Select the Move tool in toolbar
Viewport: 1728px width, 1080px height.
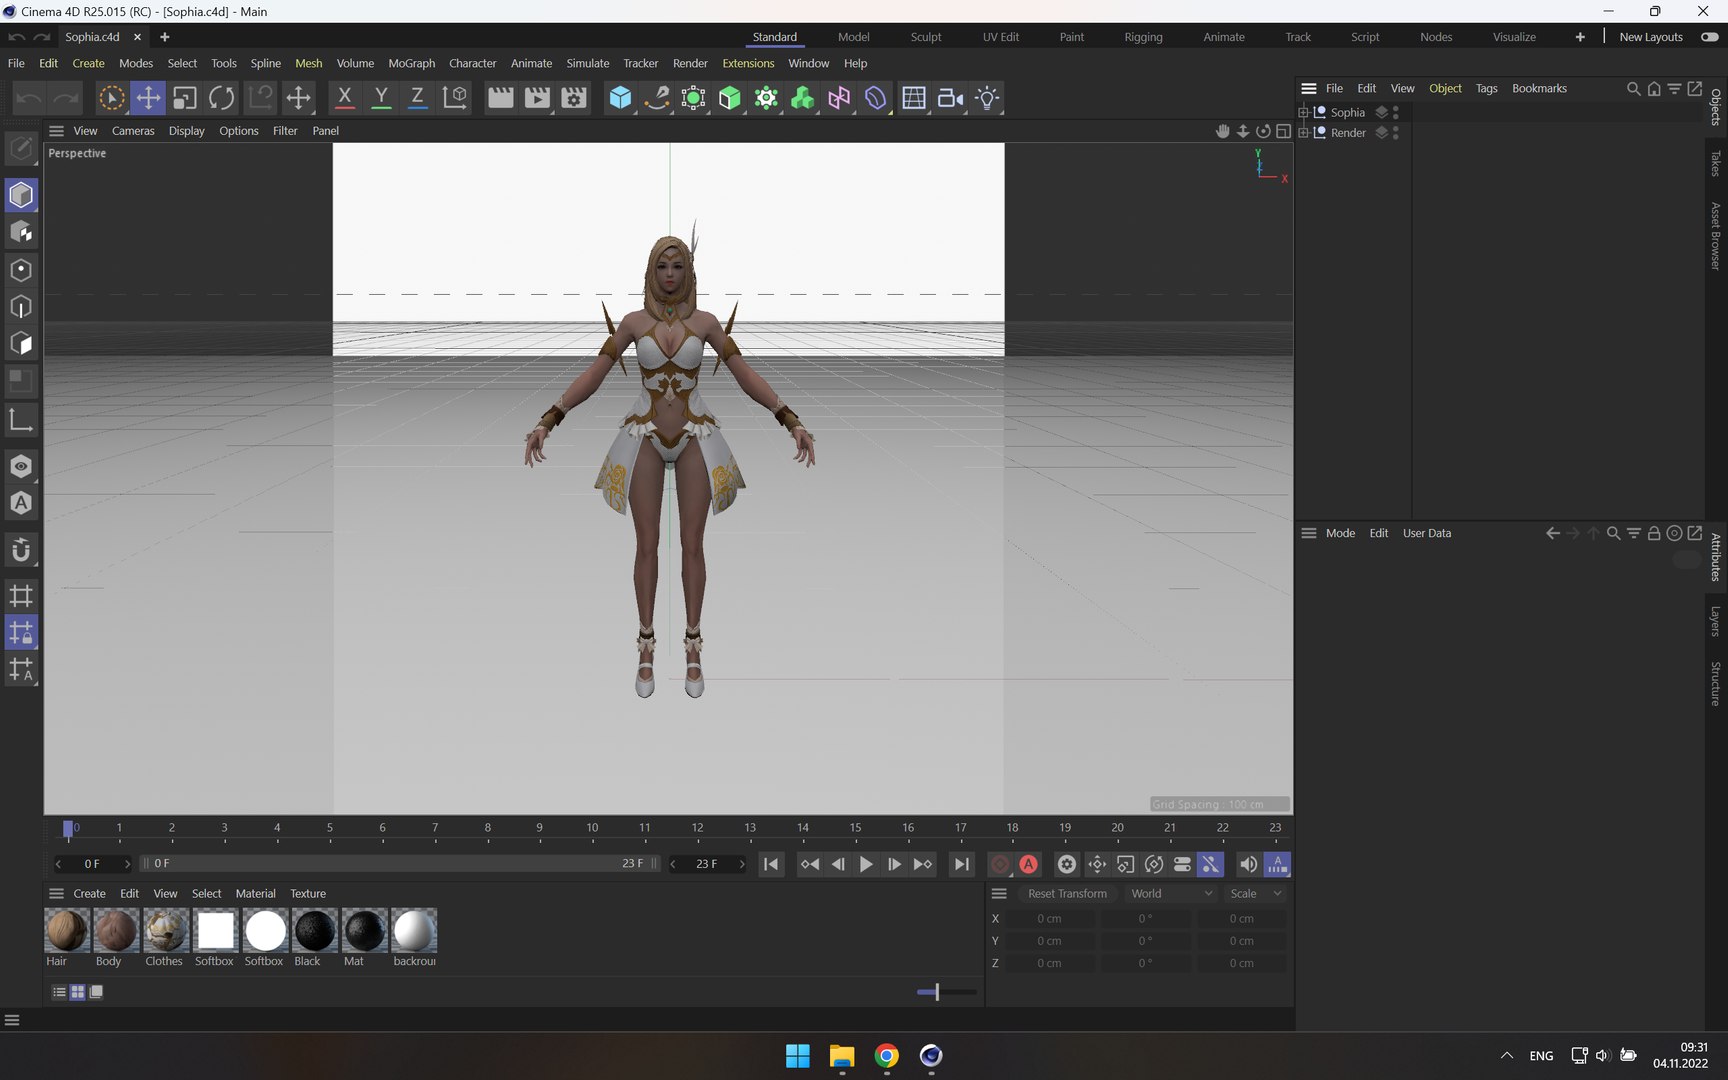[x=148, y=98]
